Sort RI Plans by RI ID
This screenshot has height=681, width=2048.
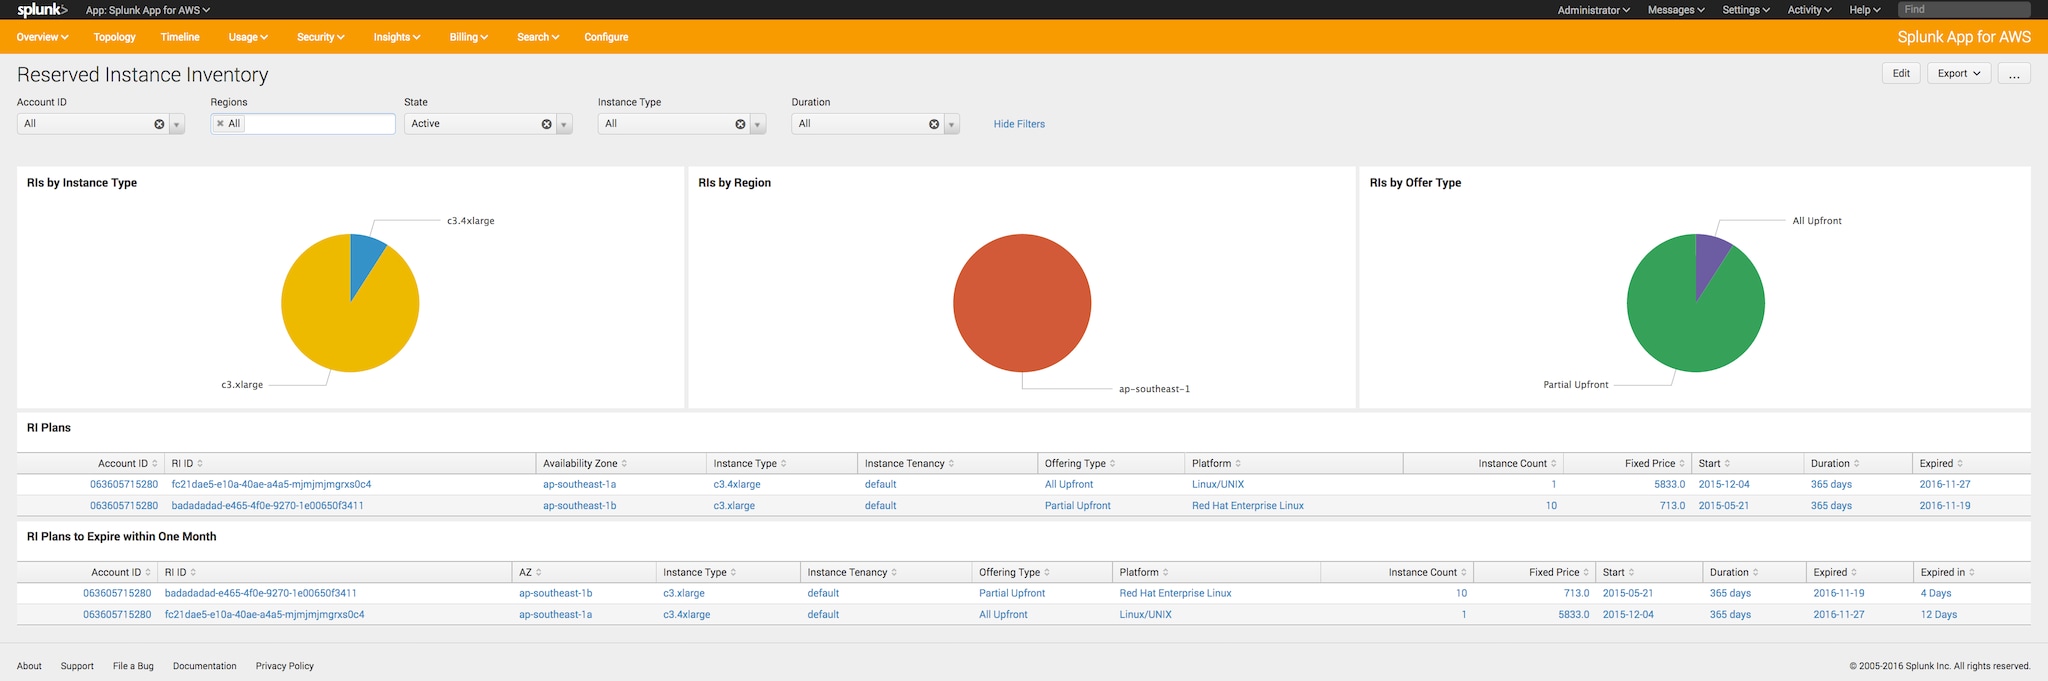click(x=187, y=464)
